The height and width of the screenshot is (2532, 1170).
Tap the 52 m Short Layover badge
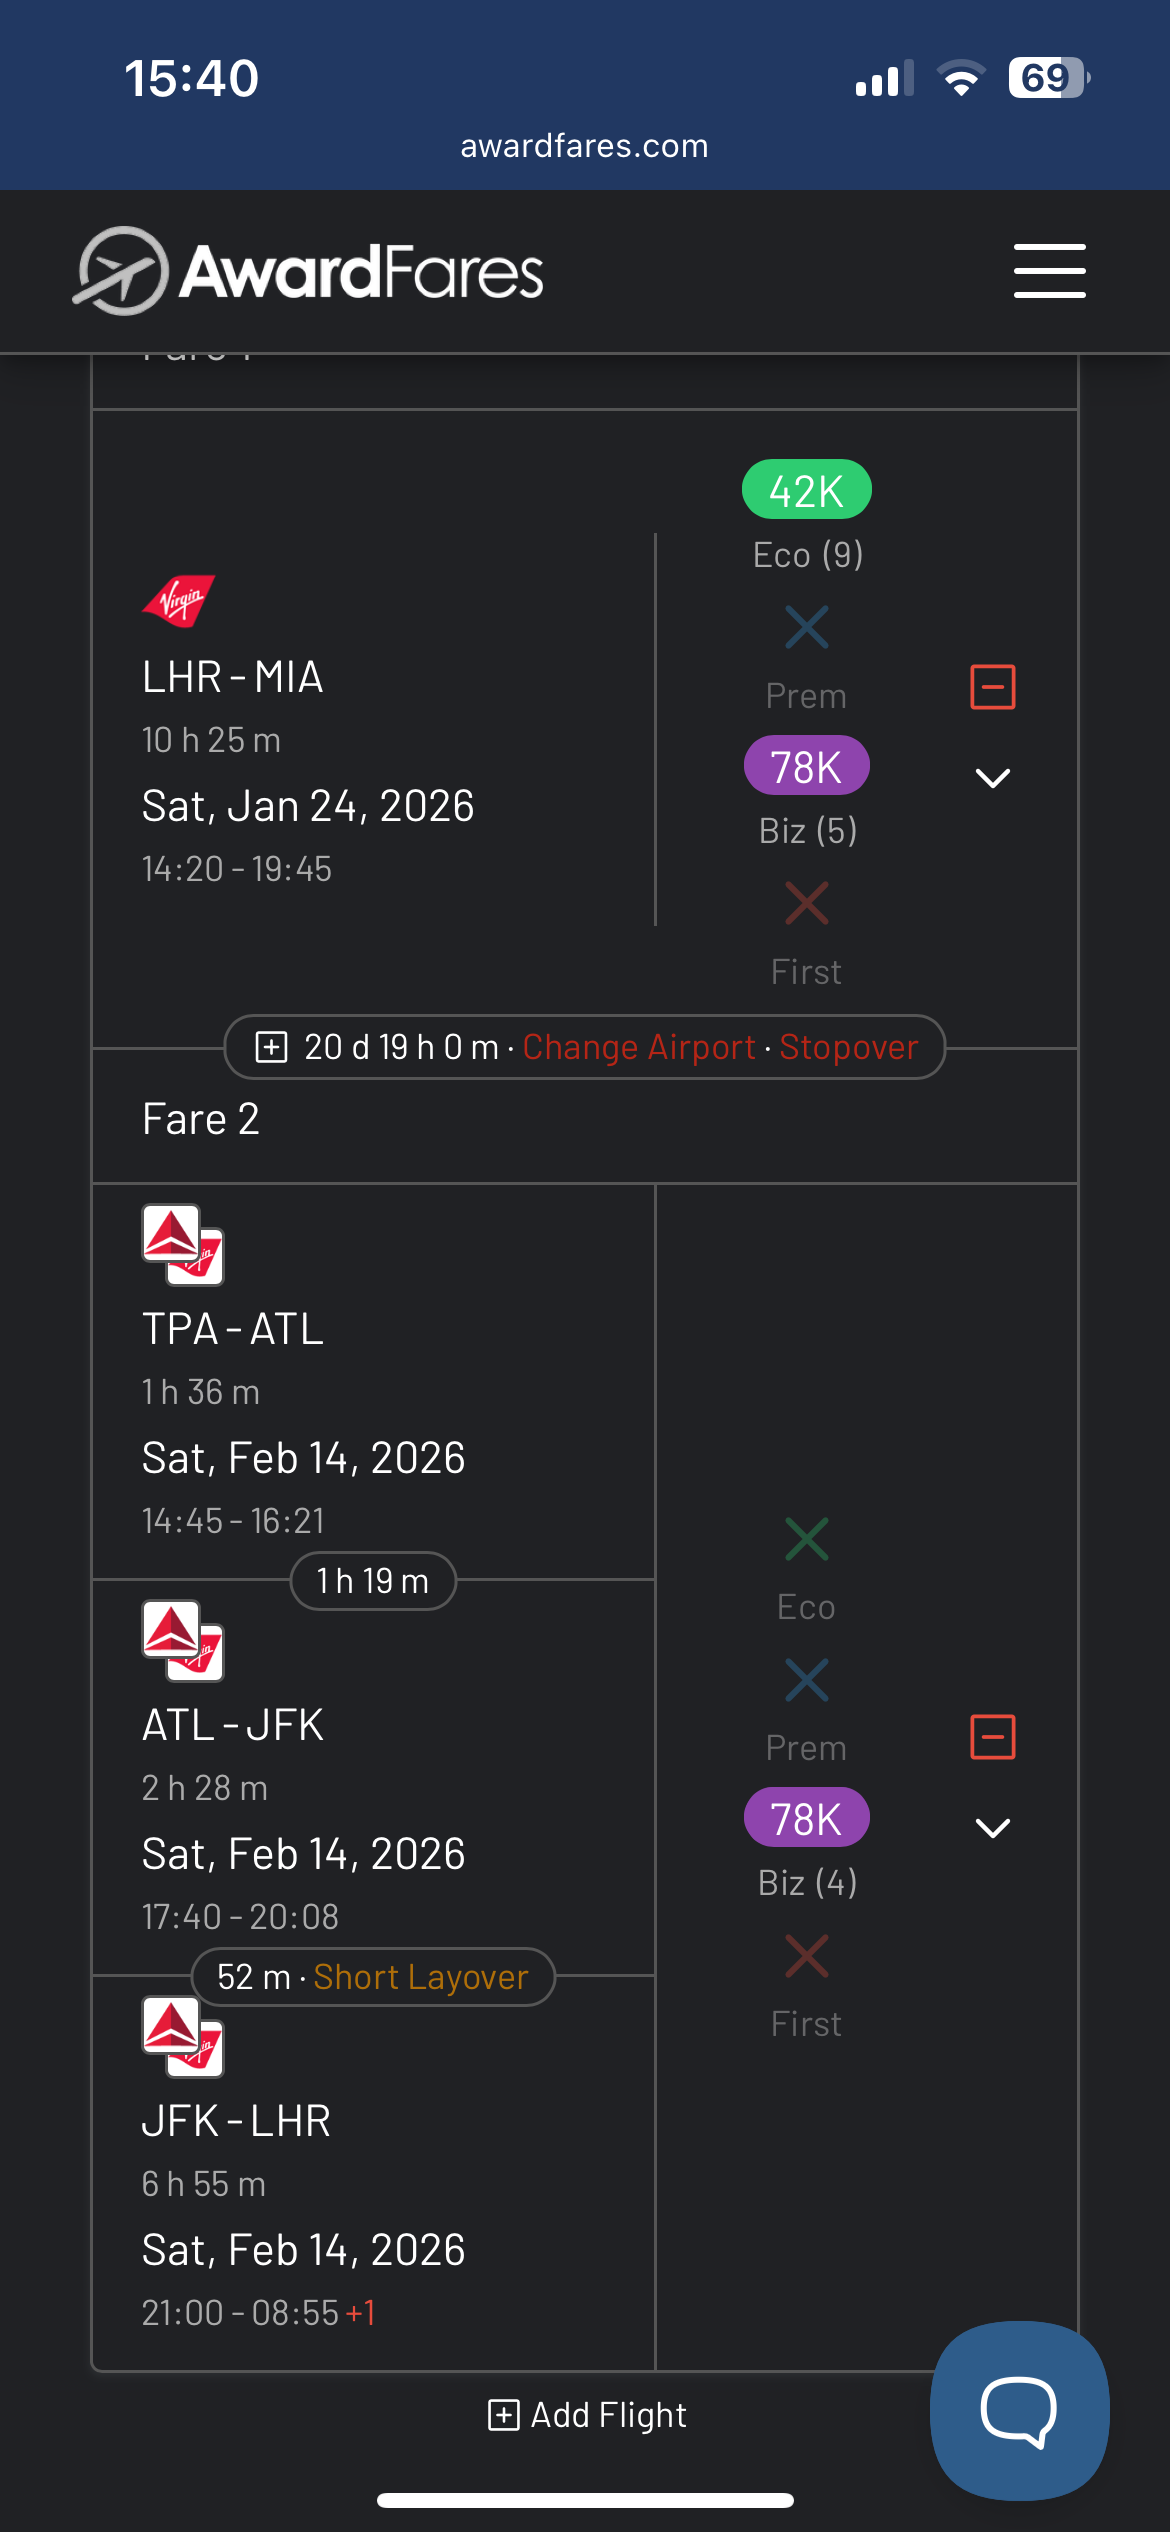[x=373, y=1977]
